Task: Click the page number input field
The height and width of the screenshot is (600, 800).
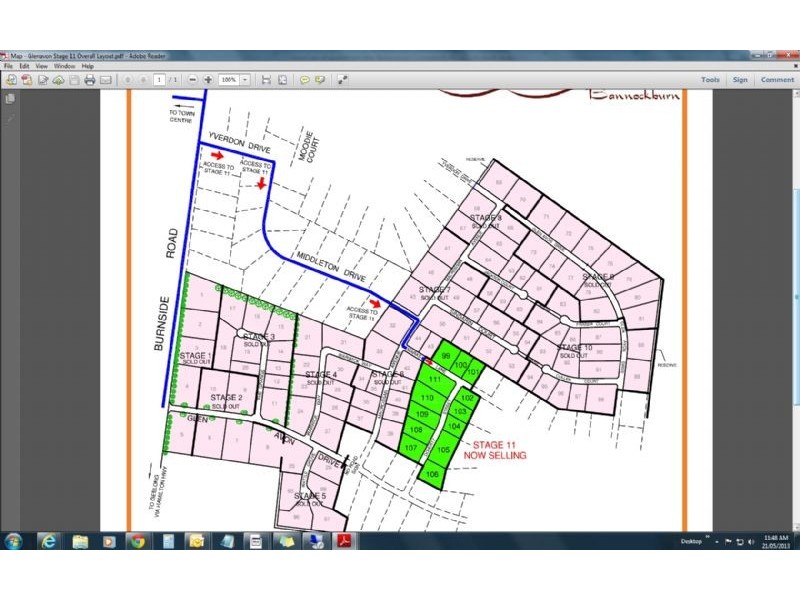Action: tap(157, 78)
